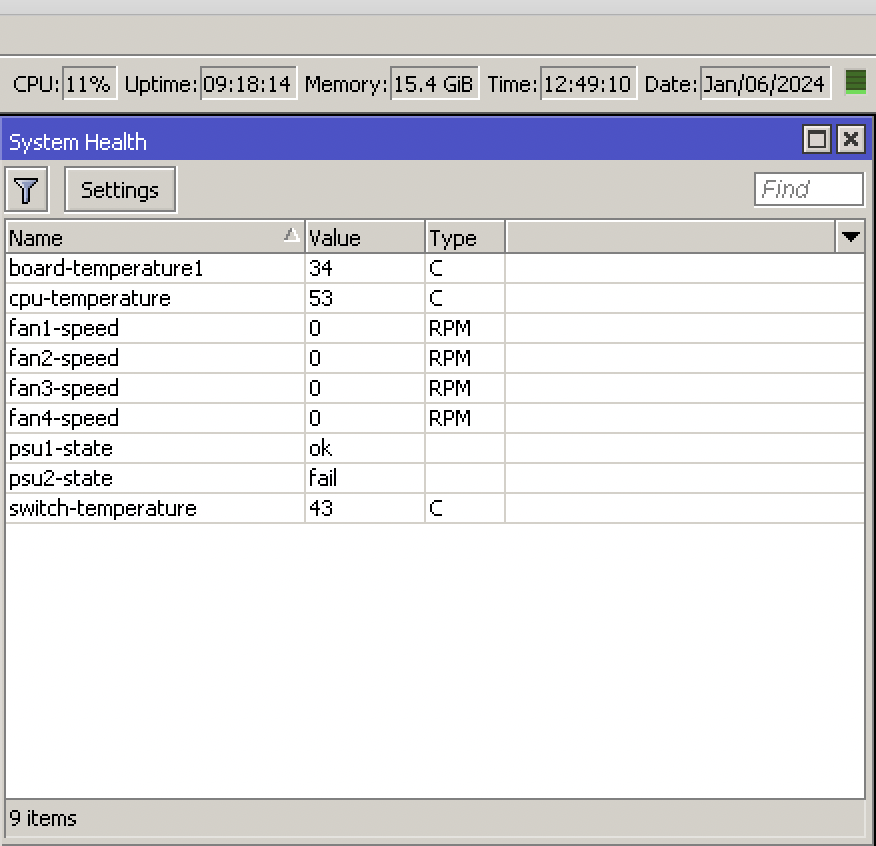Image resolution: width=876 pixels, height=846 pixels.
Task: Open the column selection dropdown arrow
Action: [850, 237]
